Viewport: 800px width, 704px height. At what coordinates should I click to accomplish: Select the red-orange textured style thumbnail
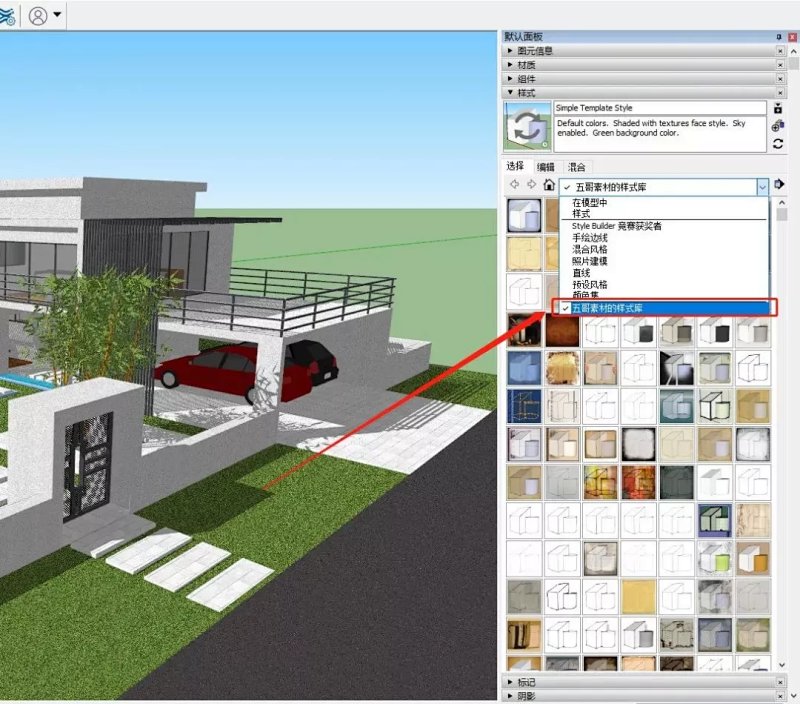[x=638, y=482]
